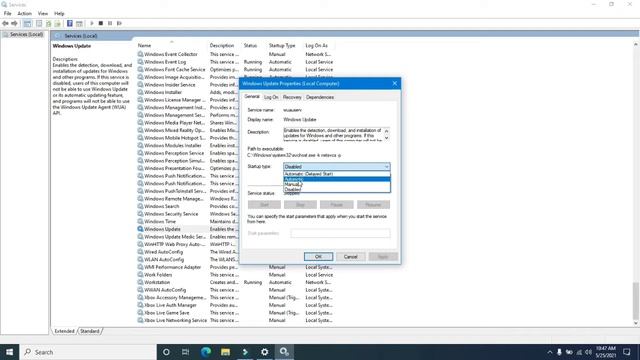Select the General tab in properties dialog

tap(252, 97)
